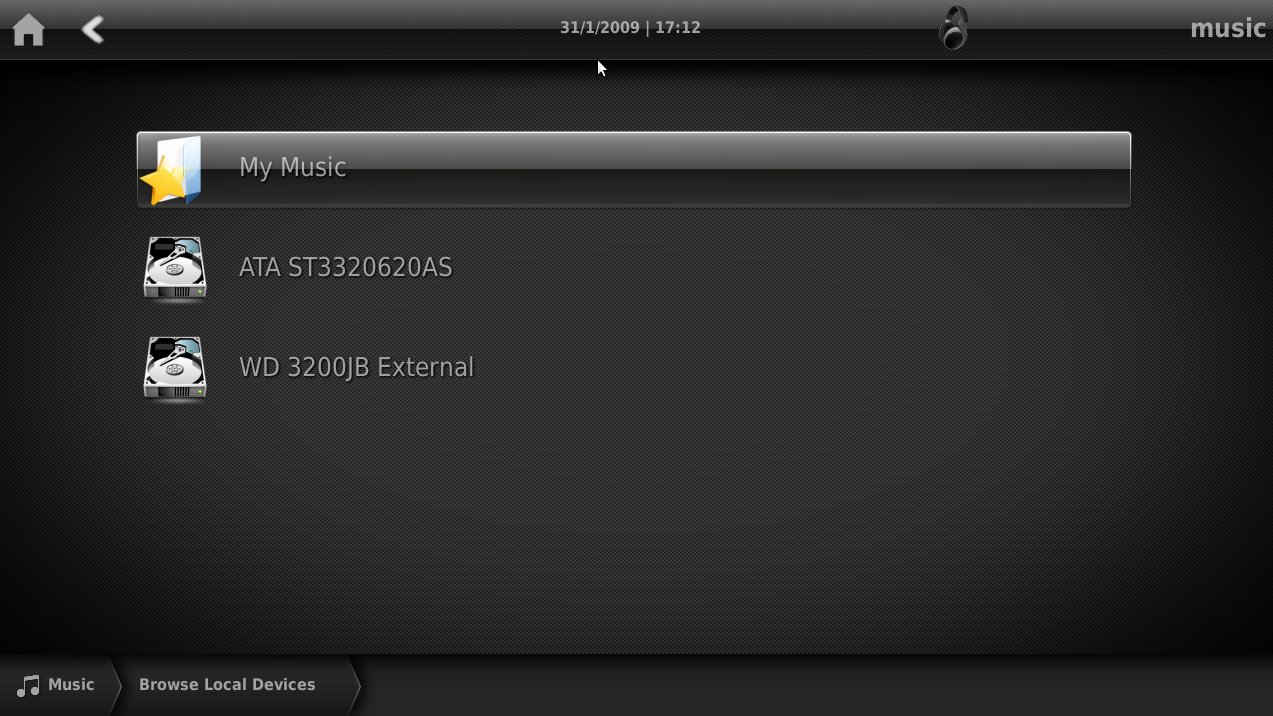The height and width of the screenshot is (716, 1273).
Task: Open the starred My Music folder icon
Action: tap(172, 170)
